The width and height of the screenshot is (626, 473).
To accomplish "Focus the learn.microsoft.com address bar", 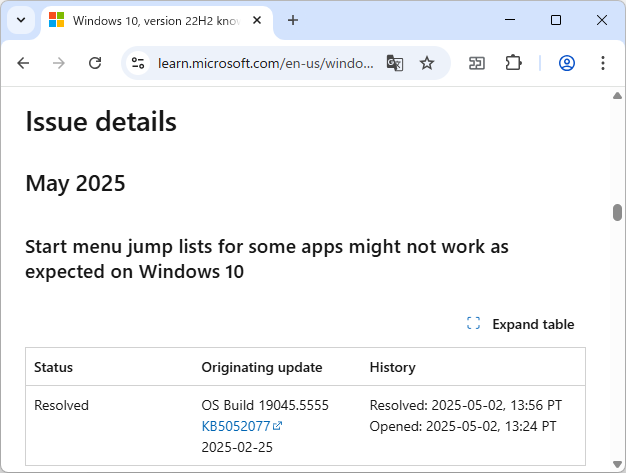I will pos(265,63).
